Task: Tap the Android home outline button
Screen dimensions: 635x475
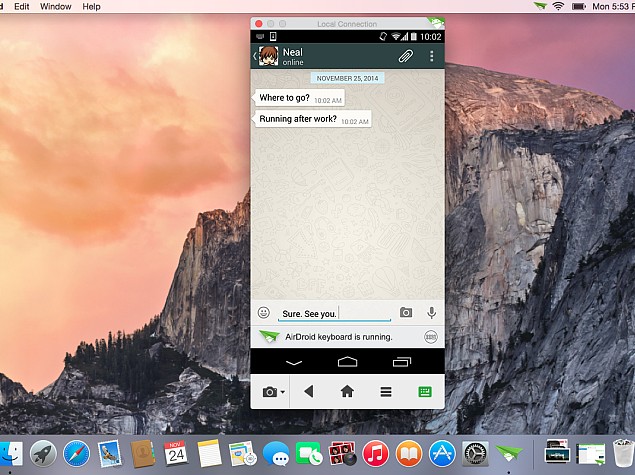Action: (347, 361)
